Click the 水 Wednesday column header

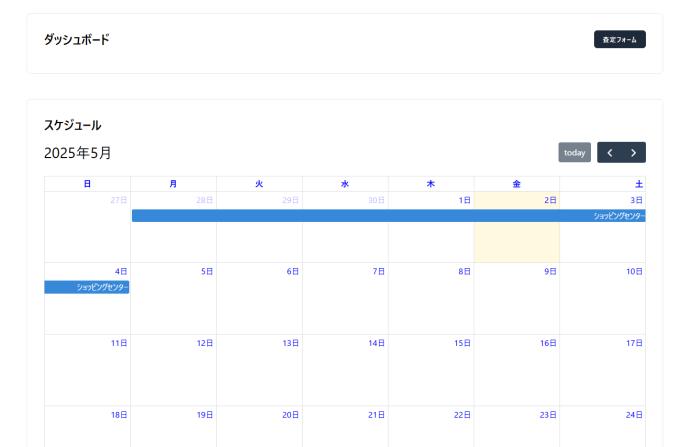345,184
